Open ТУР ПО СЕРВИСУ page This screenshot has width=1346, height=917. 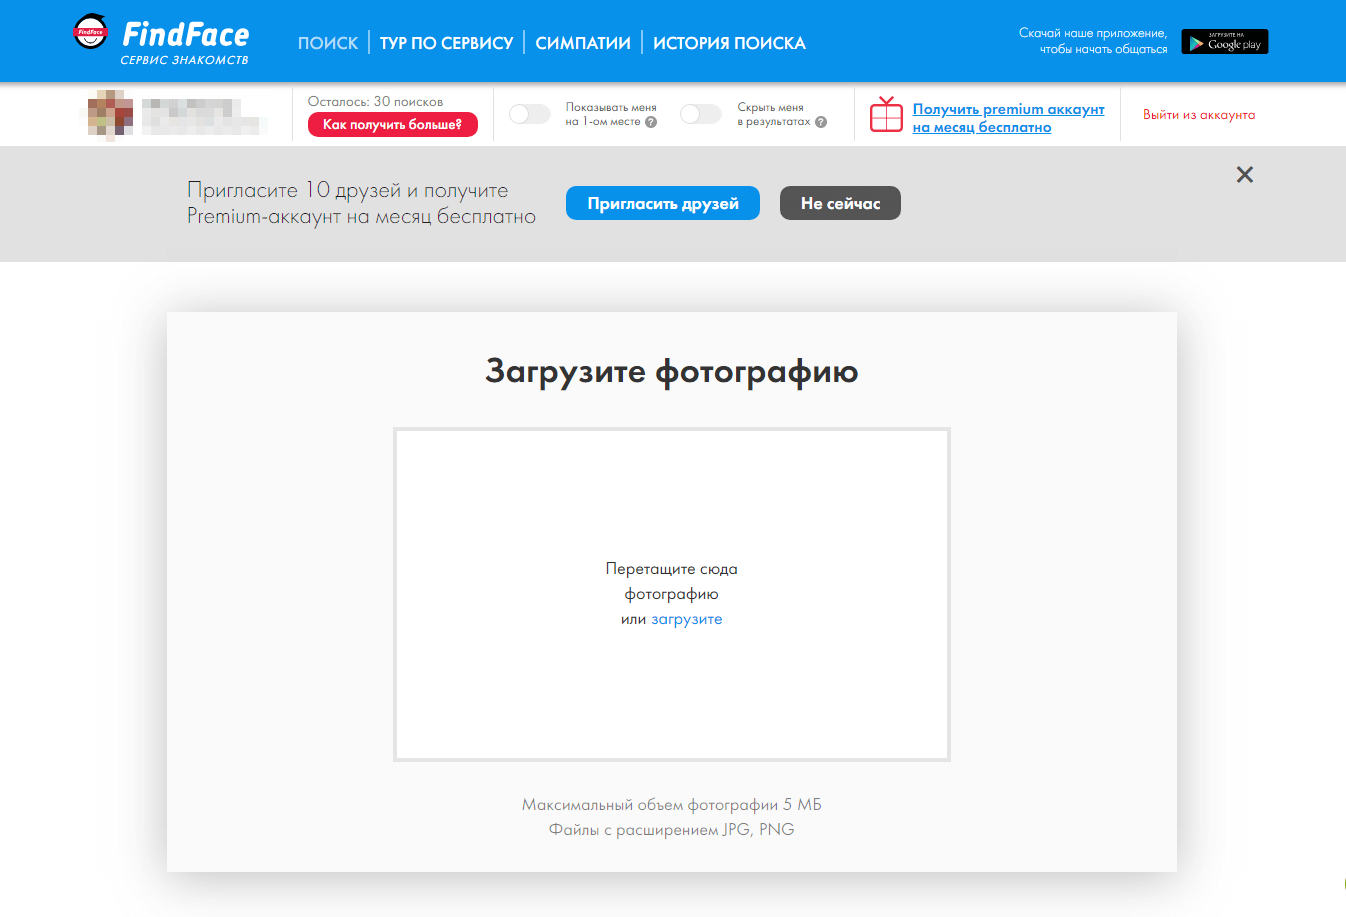point(446,43)
